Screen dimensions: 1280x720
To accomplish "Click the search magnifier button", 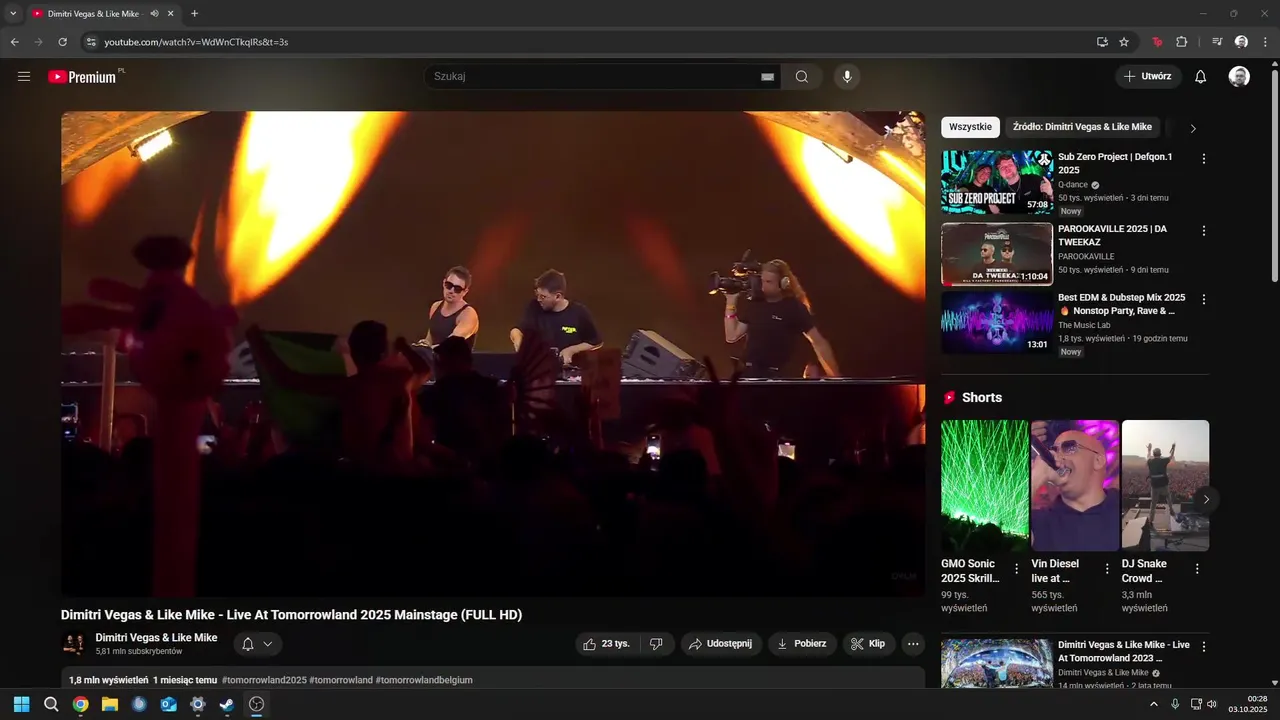I will pyautogui.click(x=802, y=77).
